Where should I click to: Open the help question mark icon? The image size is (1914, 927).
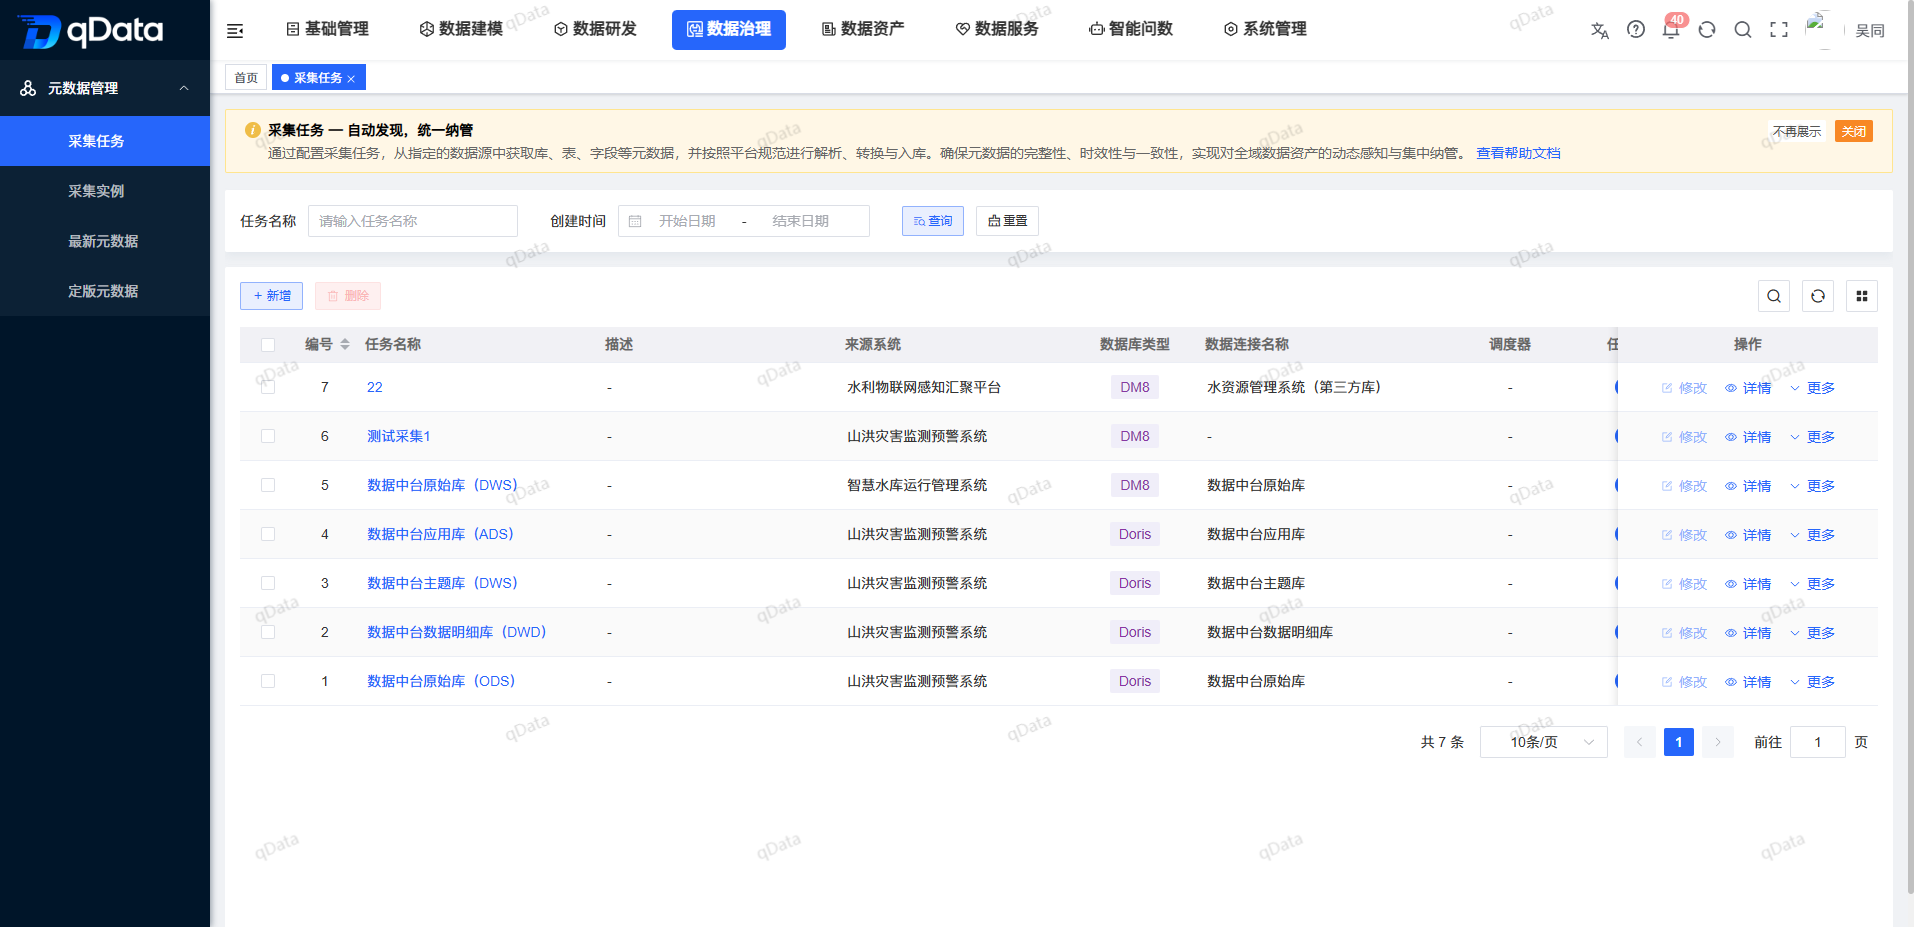(x=1636, y=29)
